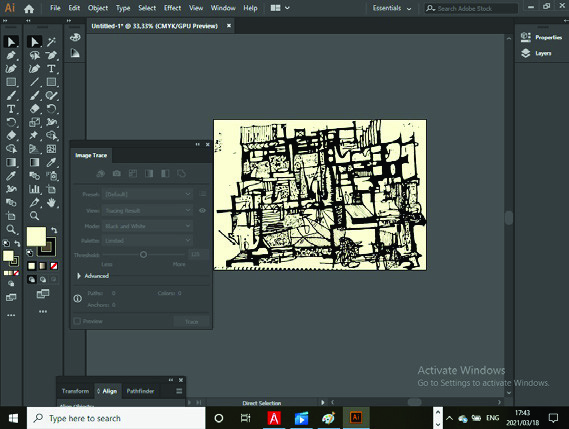This screenshot has width=569, height=429.
Task: Click the Home icon
Action: coord(29,9)
